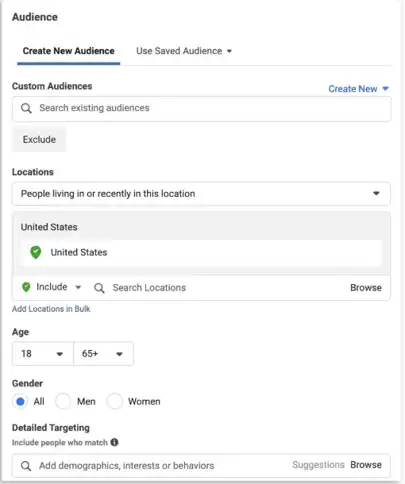Click green pin icon beside United States

coord(35,252)
